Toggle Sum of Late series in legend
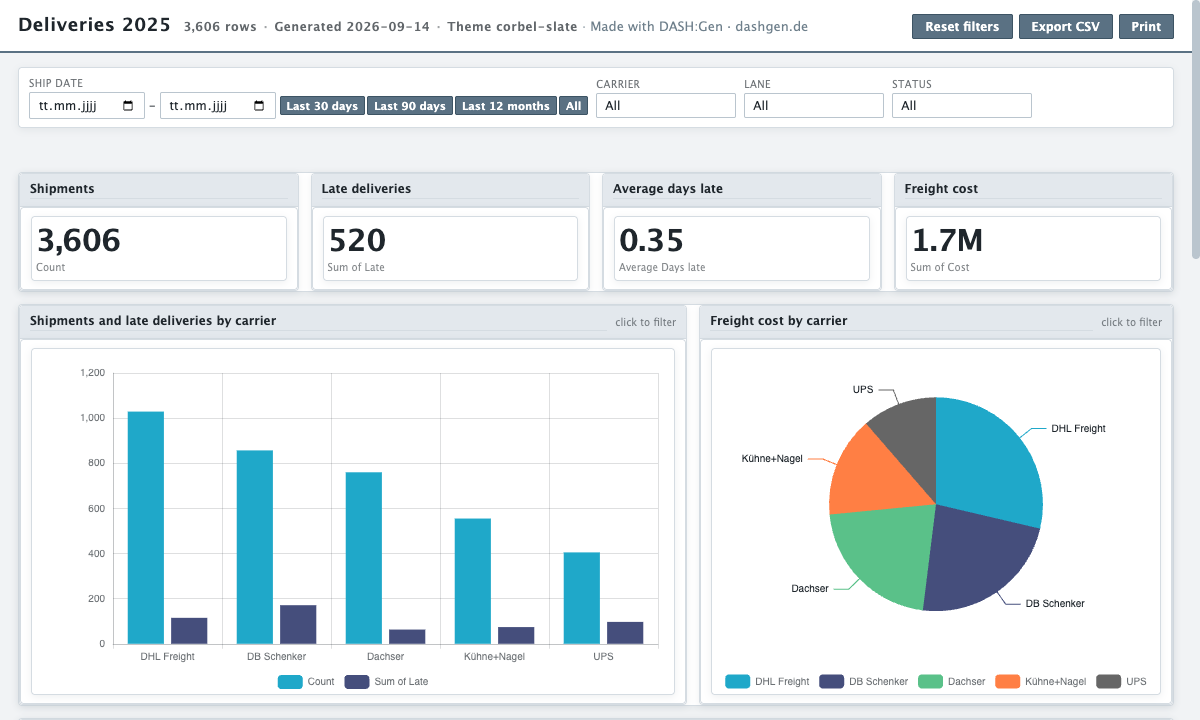The image size is (1200, 720). click(x=386, y=682)
